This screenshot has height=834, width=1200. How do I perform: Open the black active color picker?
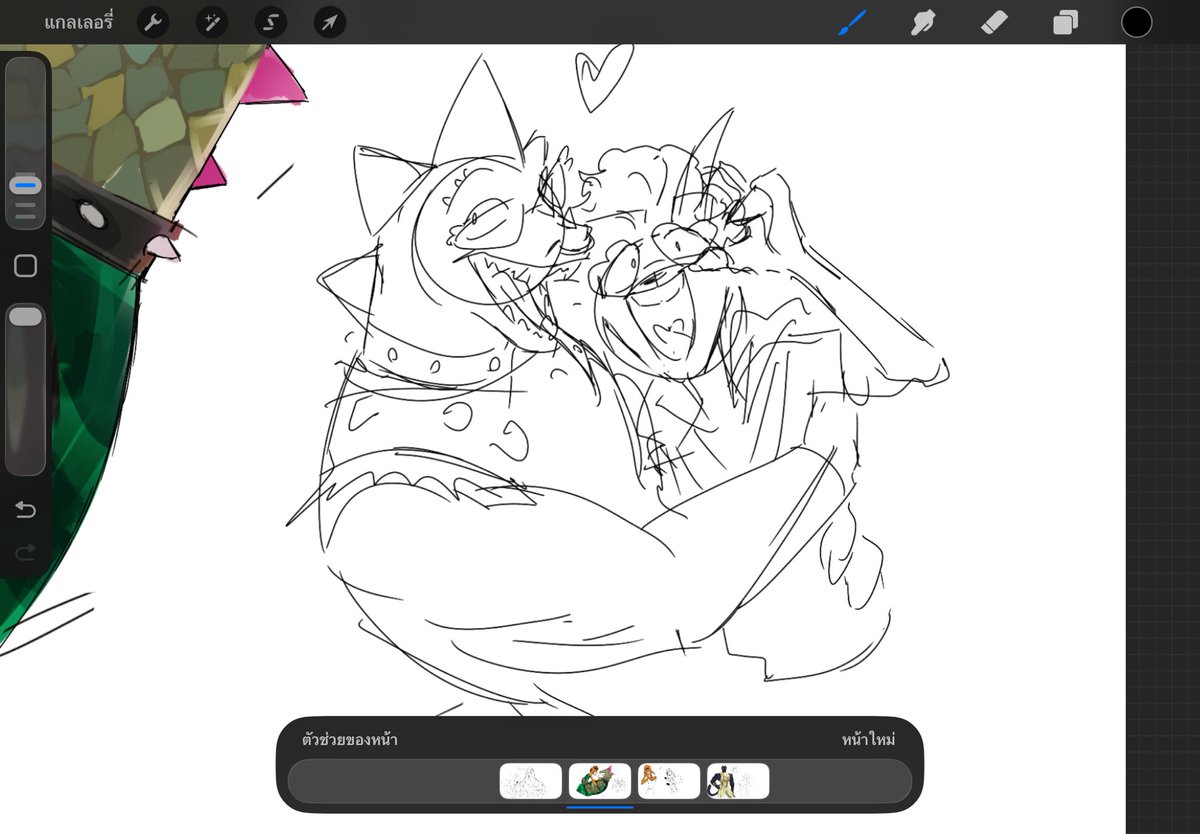point(1136,22)
